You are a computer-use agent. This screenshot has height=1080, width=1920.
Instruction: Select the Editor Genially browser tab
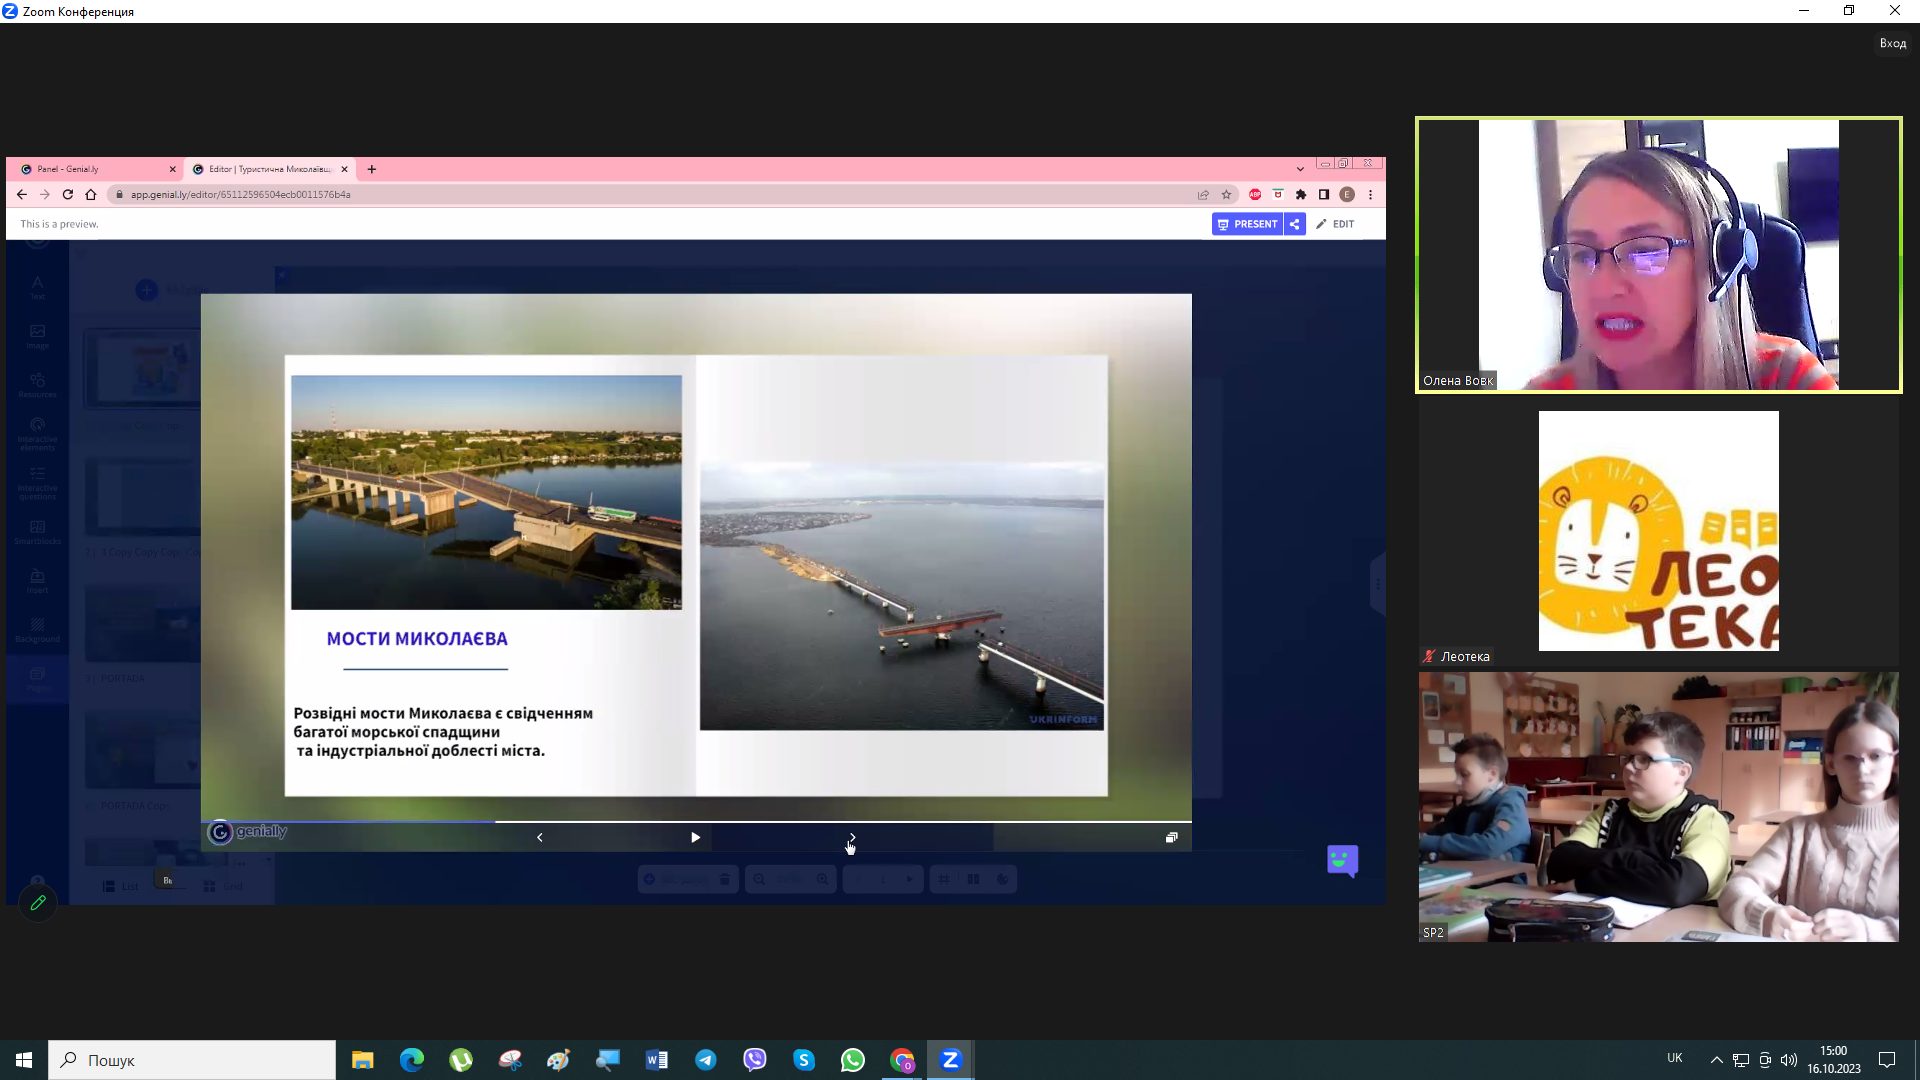(x=265, y=169)
